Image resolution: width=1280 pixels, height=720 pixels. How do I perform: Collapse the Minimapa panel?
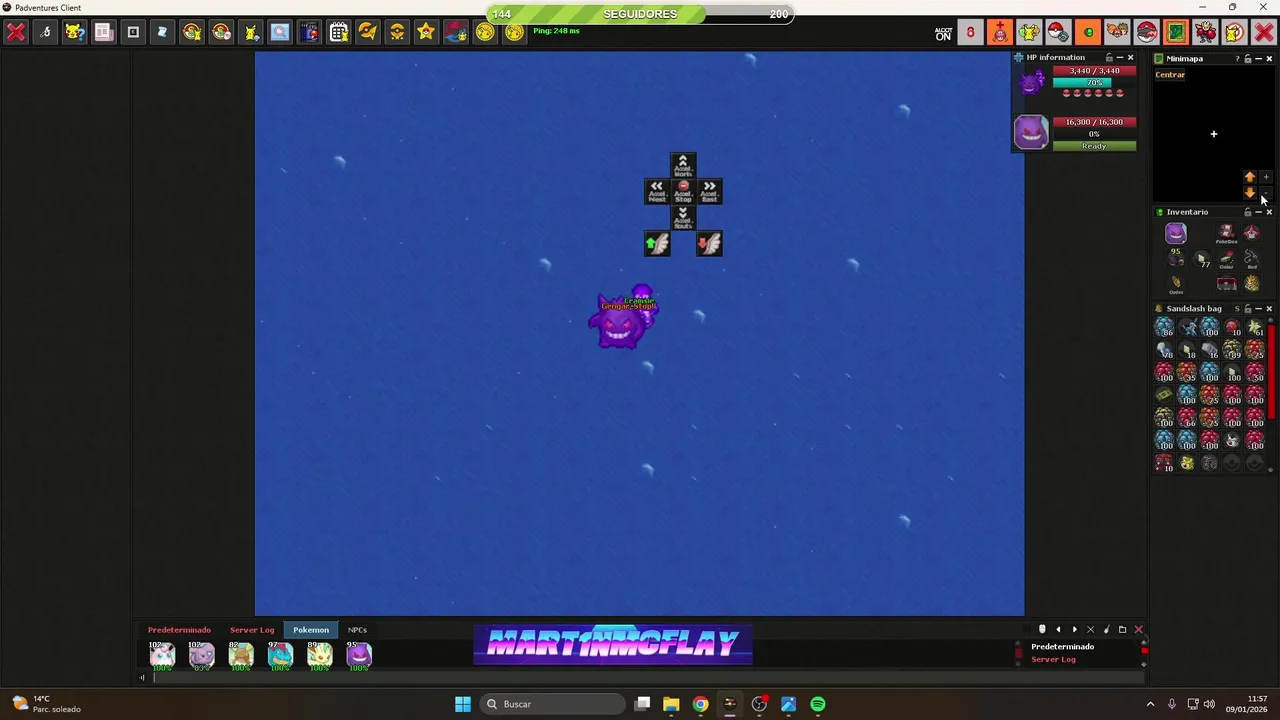[x=1258, y=58]
